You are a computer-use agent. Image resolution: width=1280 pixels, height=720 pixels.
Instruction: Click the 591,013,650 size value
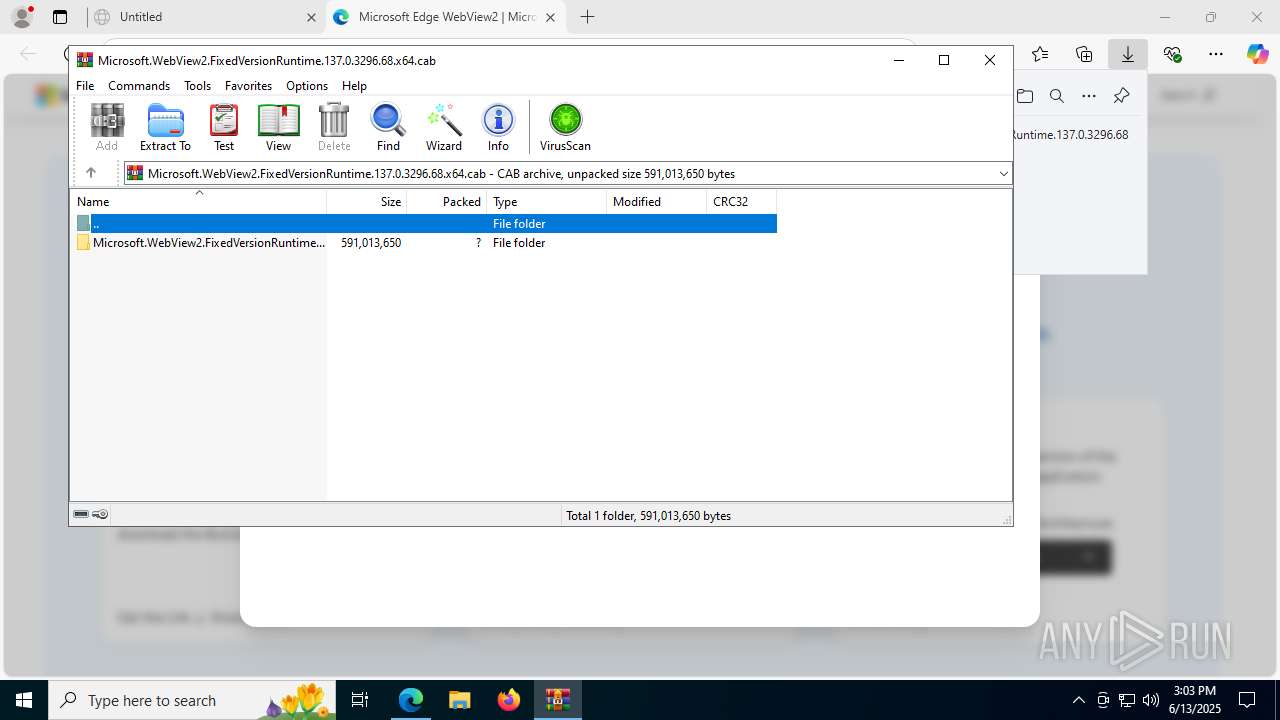tap(371, 243)
